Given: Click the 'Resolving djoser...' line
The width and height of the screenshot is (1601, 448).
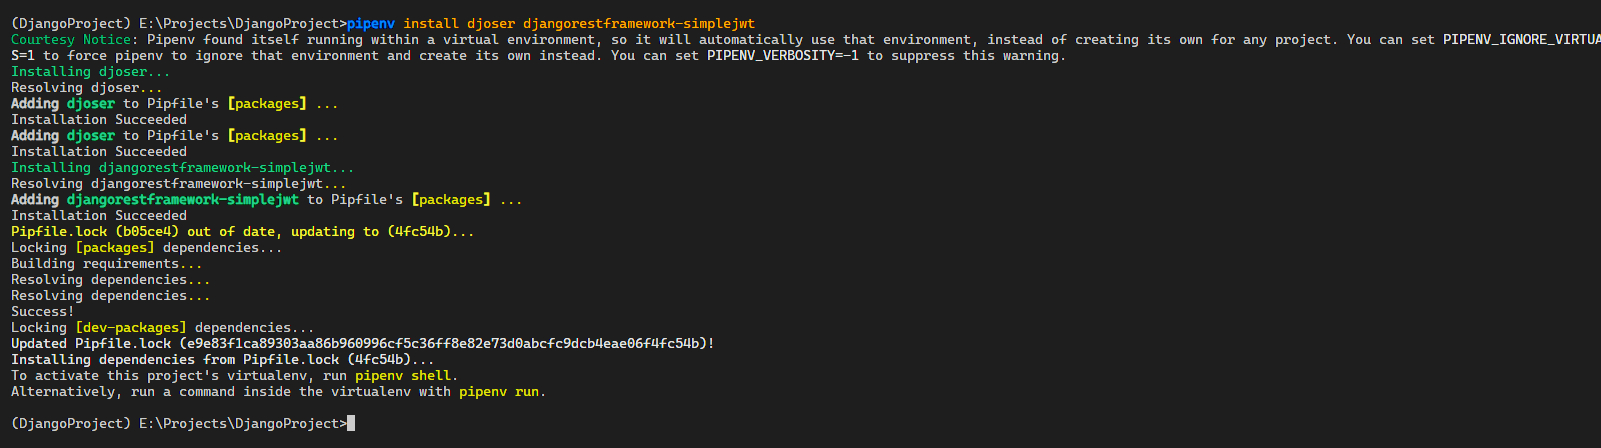Looking at the screenshot, I should click(x=87, y=88).
